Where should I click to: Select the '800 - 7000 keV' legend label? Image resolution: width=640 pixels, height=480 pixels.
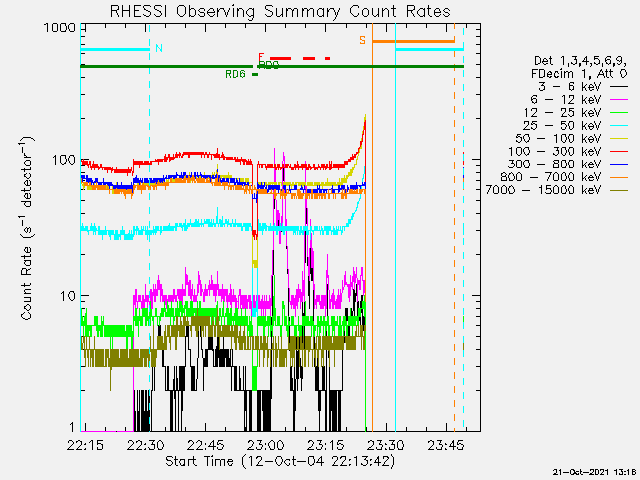(551, 177)
